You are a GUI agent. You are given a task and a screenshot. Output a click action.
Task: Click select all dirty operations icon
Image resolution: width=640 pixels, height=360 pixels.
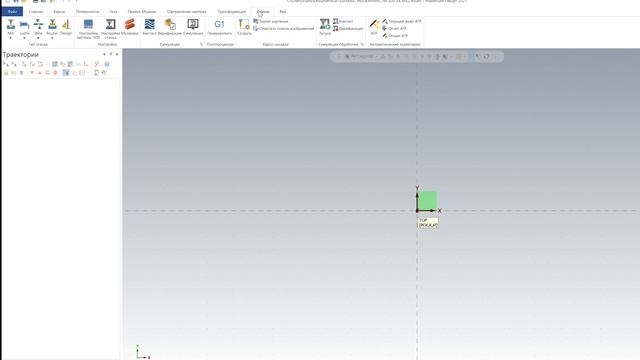coord(14,64)
